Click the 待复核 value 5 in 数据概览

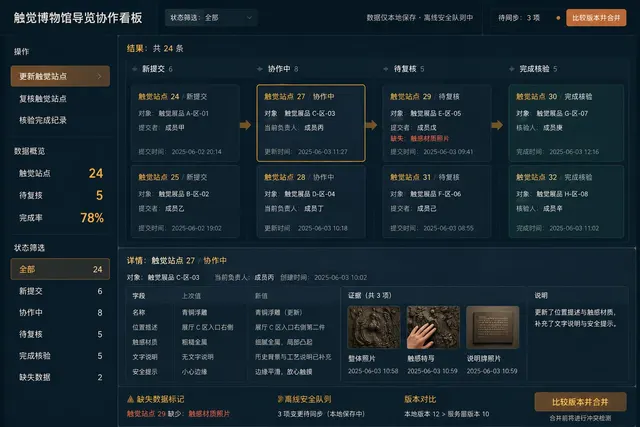[100, 196]
